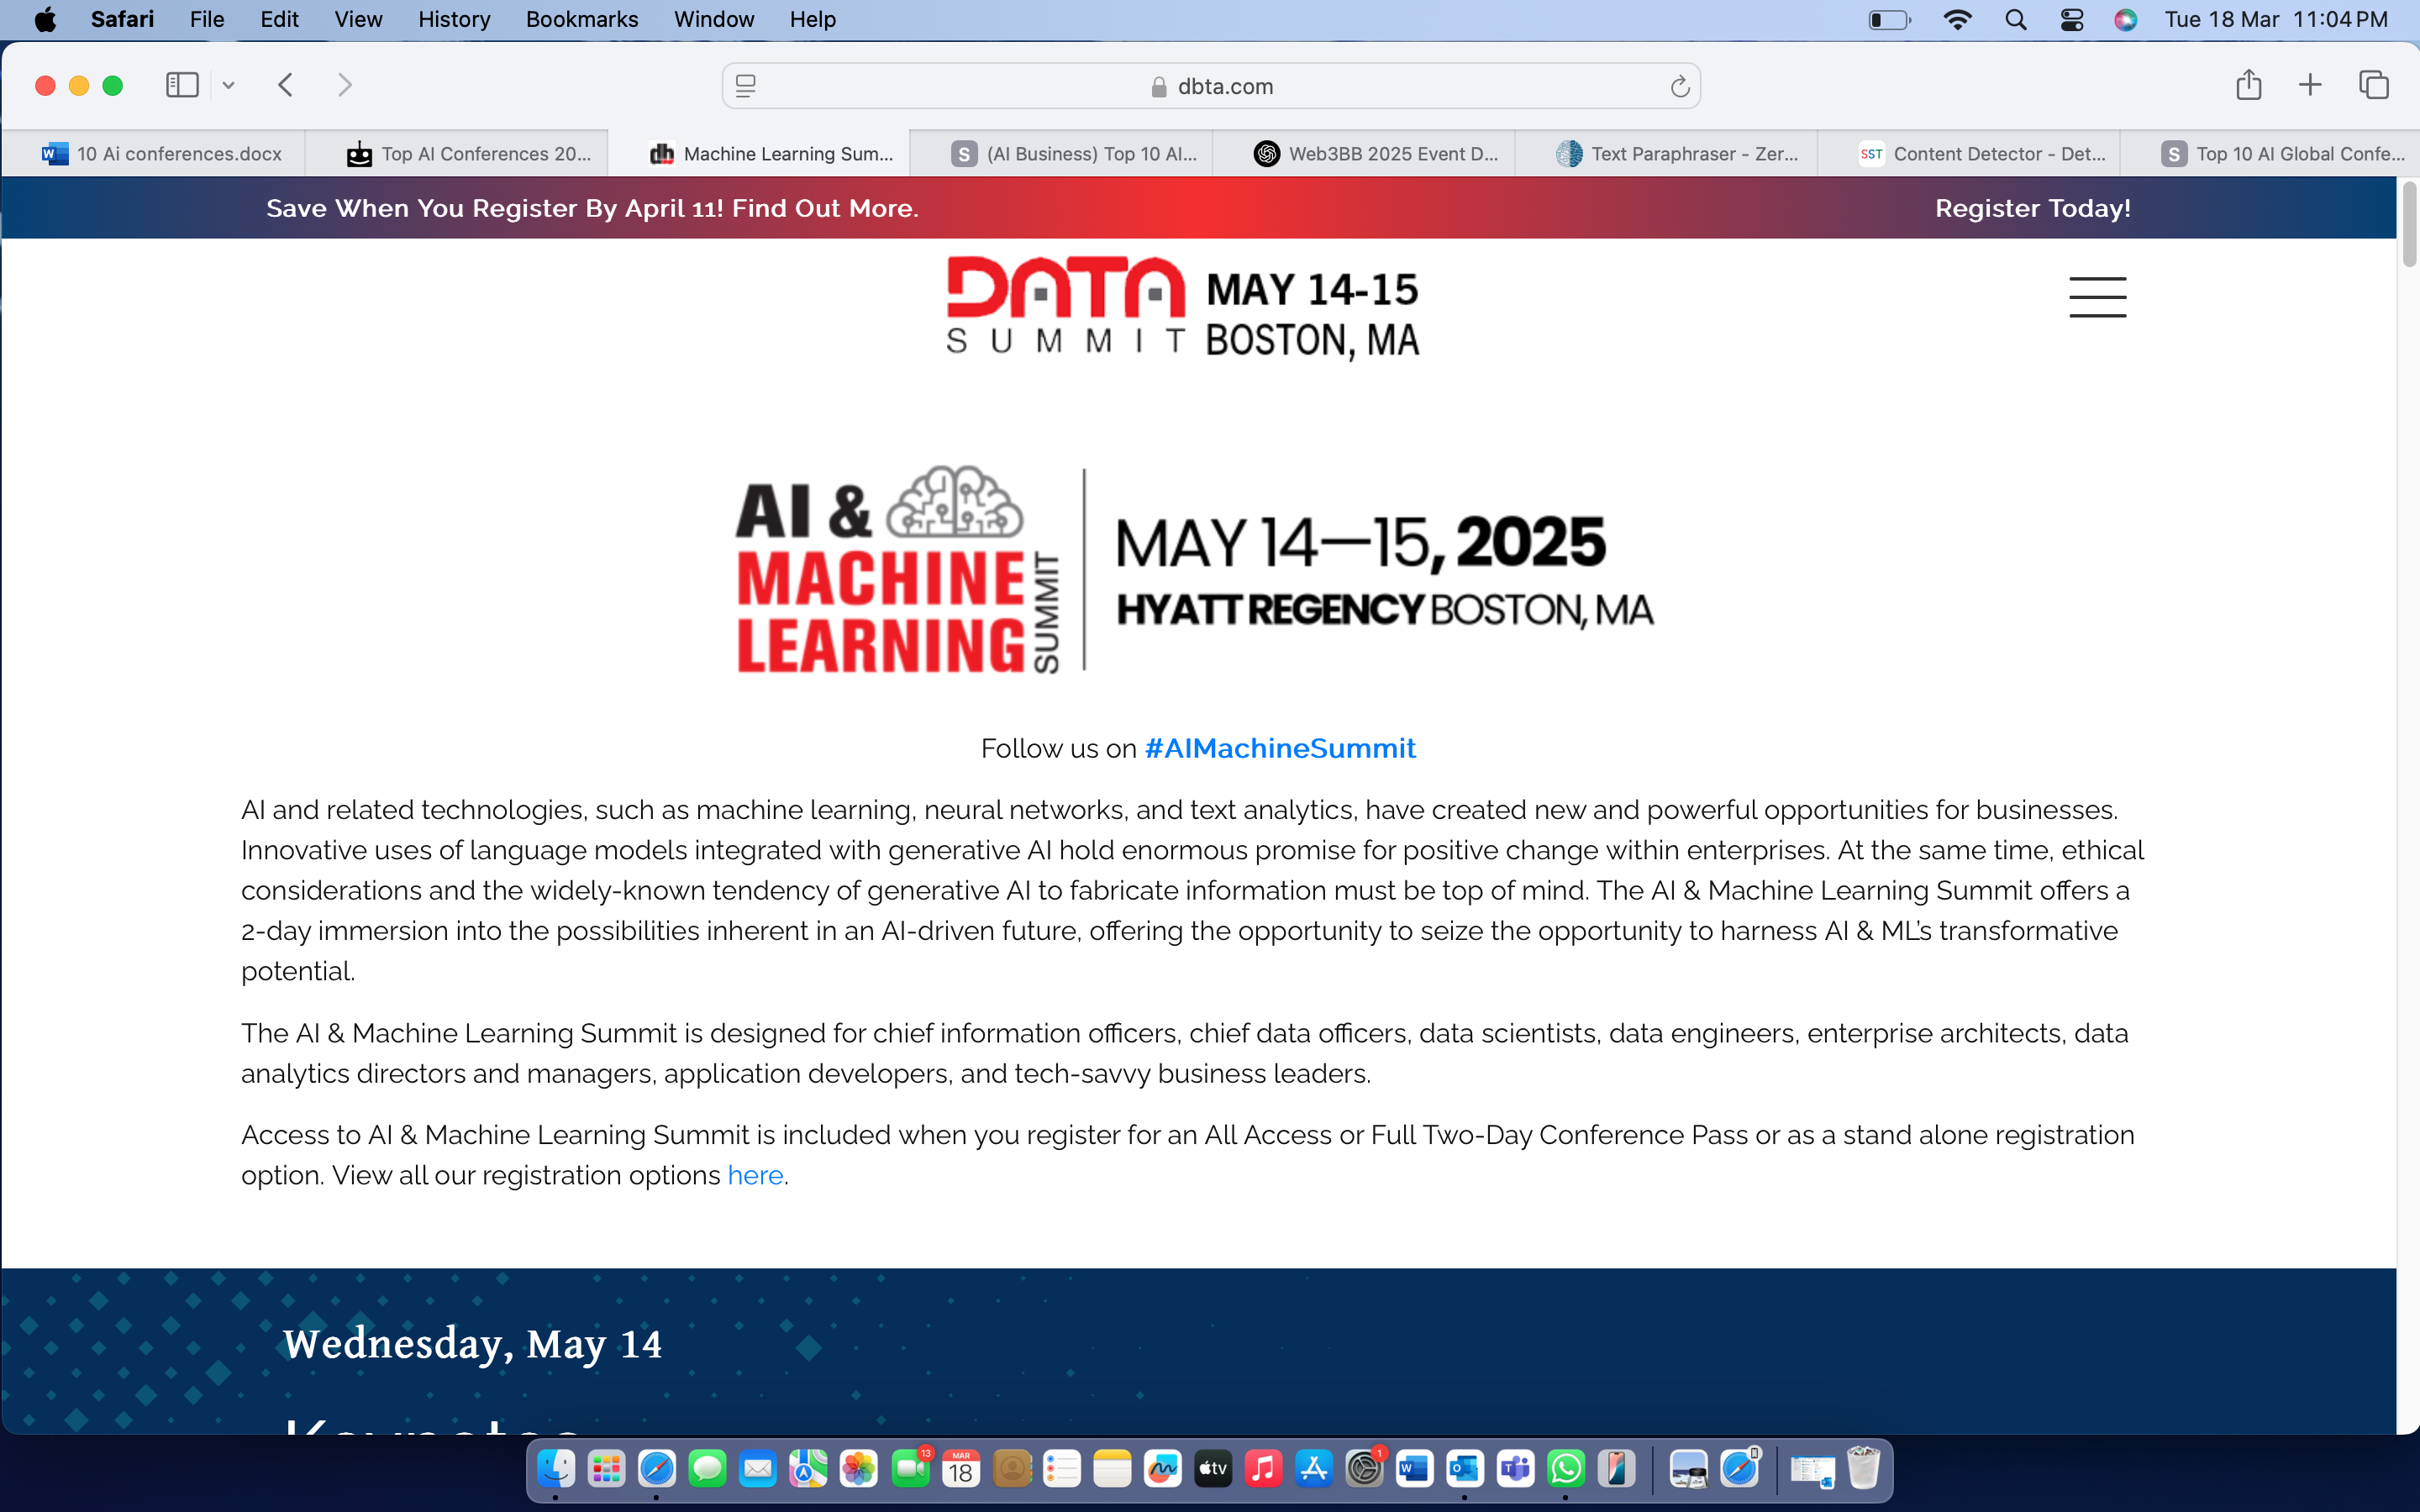
Task: Open the History menu
Action: [454, 19]
